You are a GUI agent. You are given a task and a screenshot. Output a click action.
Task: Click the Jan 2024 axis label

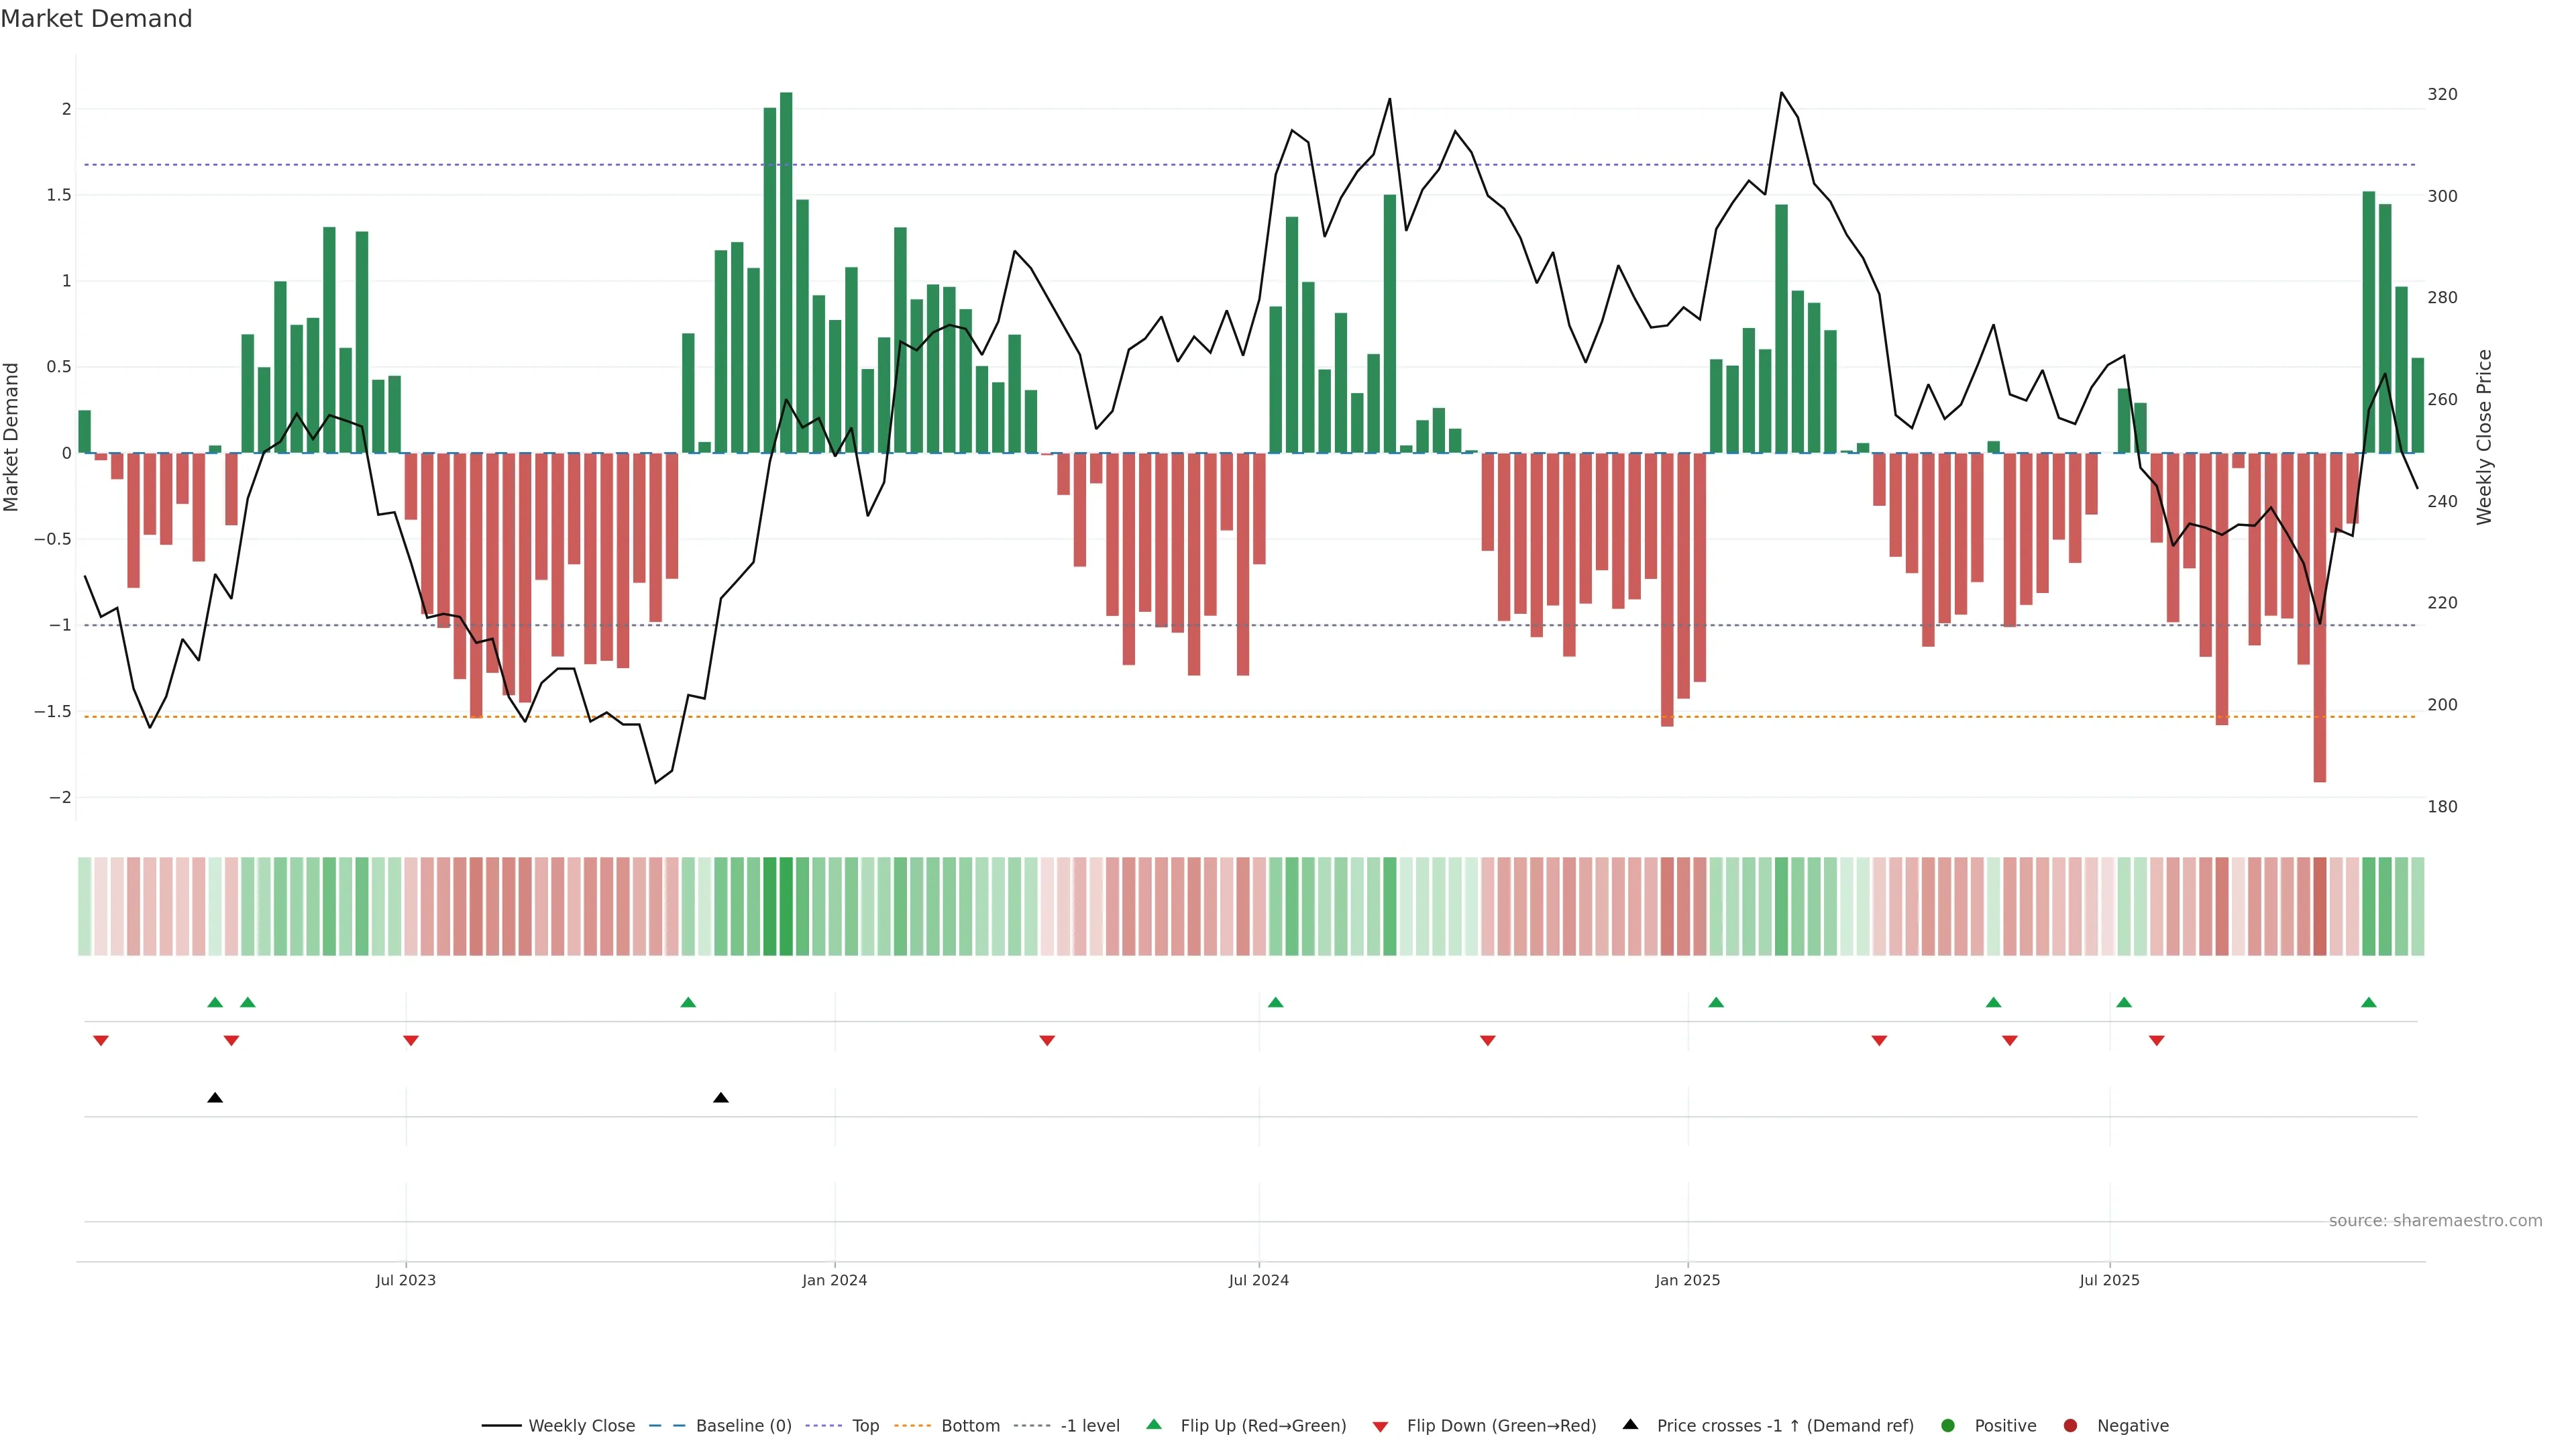tap(834, 1280)
